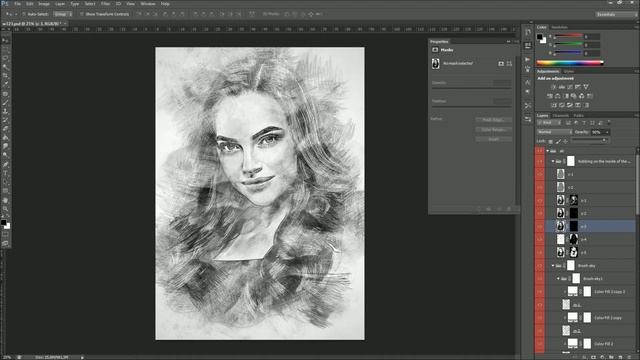Click the Mask Edge button
Image resolution: width=640 pixels, height=360 pixels.
pos(493,120)
